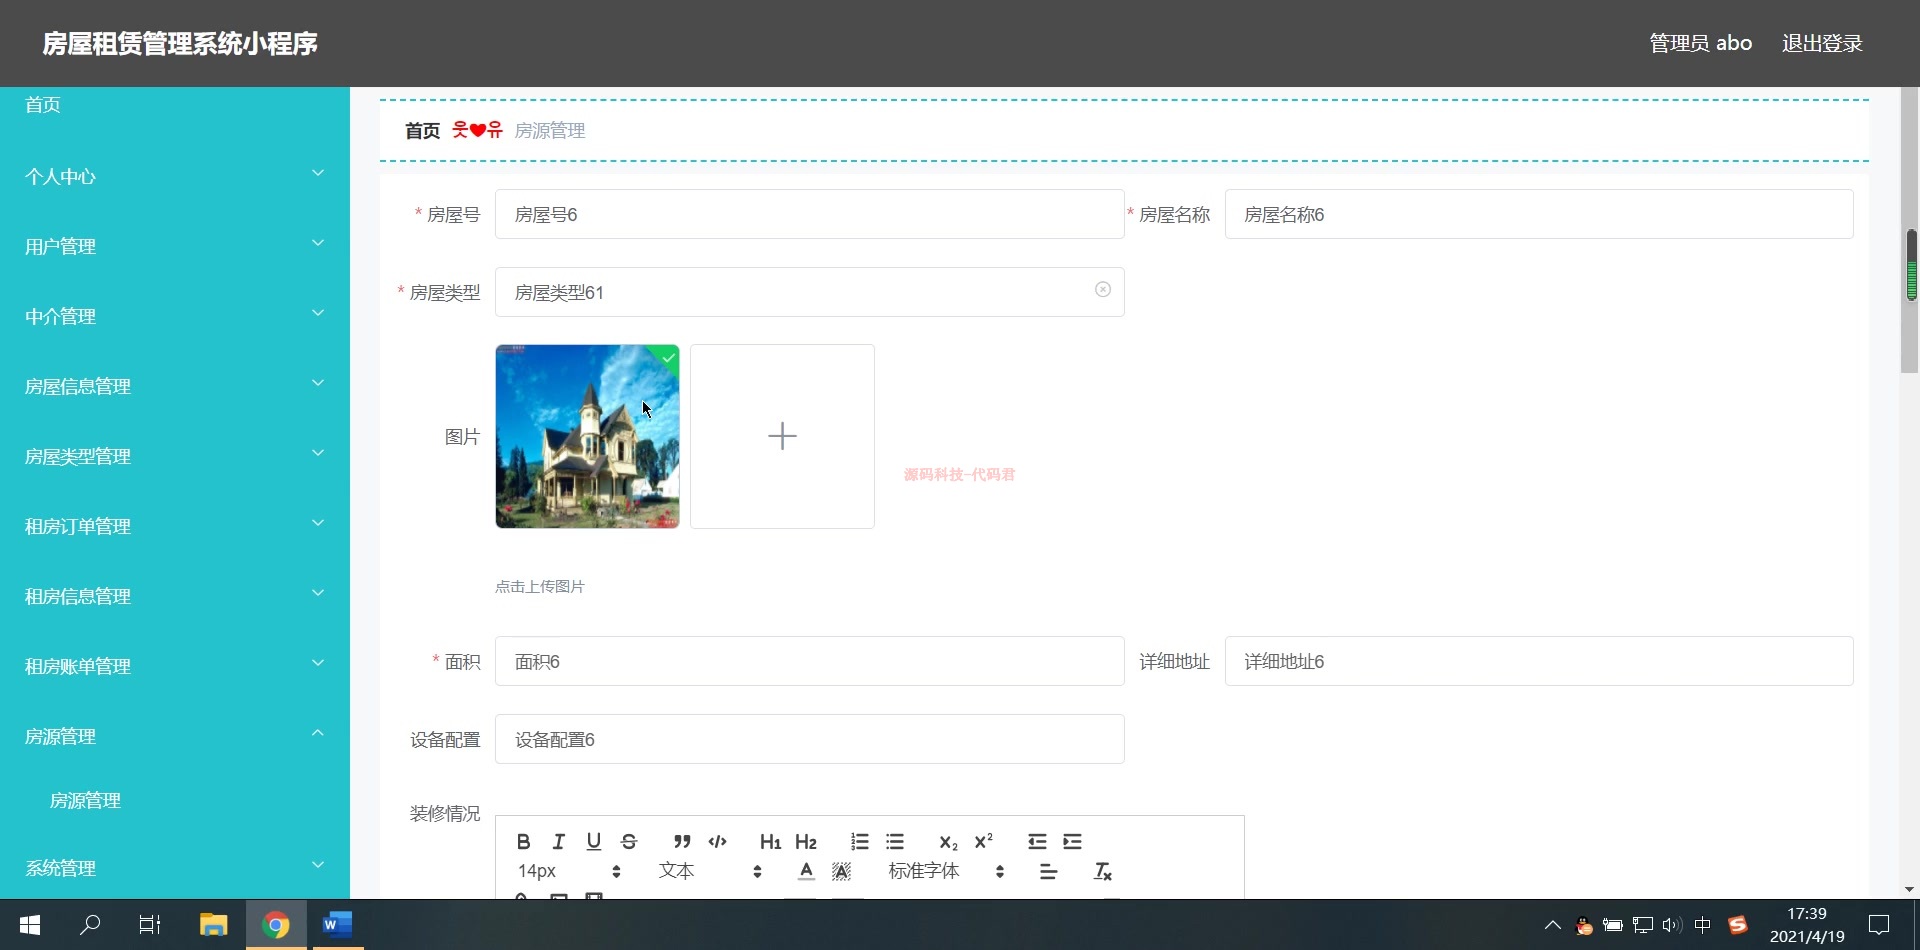The height and width of the screenshot is (950, 1920).
Task: Increase text indent
Action: coord(1072,842)
